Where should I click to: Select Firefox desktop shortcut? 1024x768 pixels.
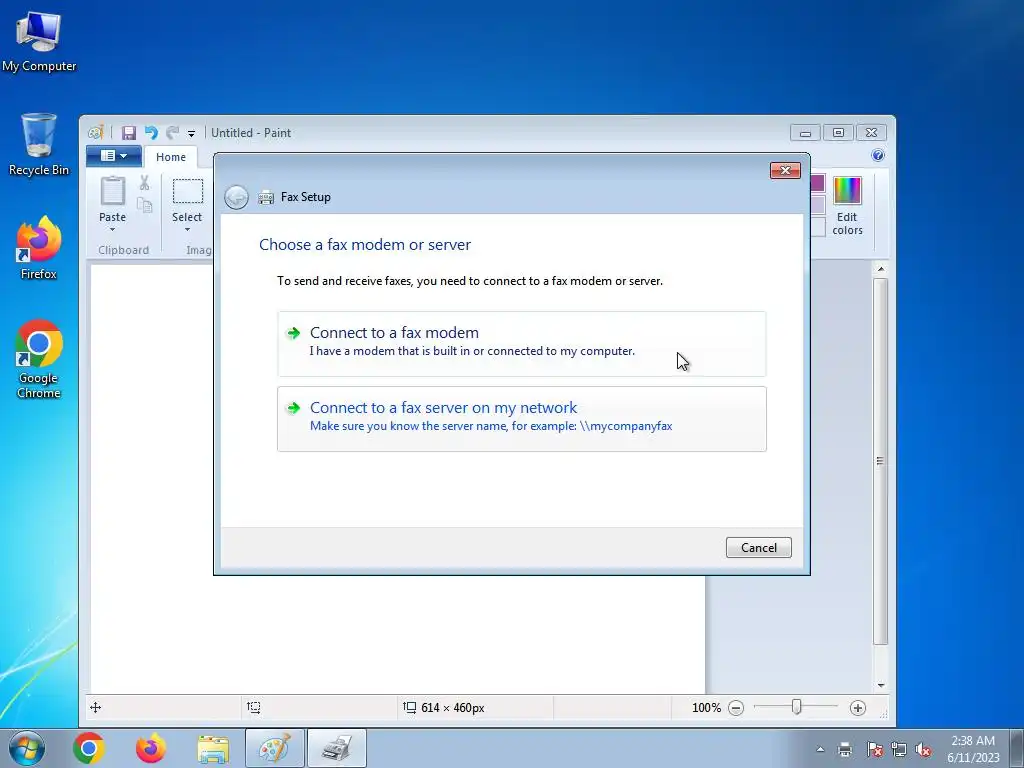click(x=39, y=248)
